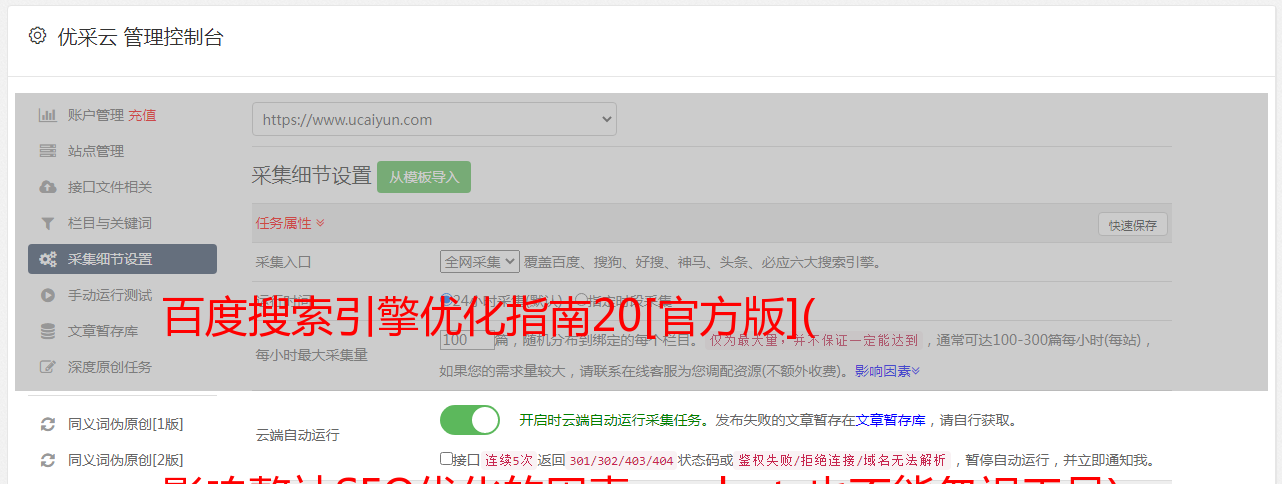Image resolution: width=1282 pixels, height=484 pixels.
Task: Click the 采集入口 row label
Action: [284, 262]
